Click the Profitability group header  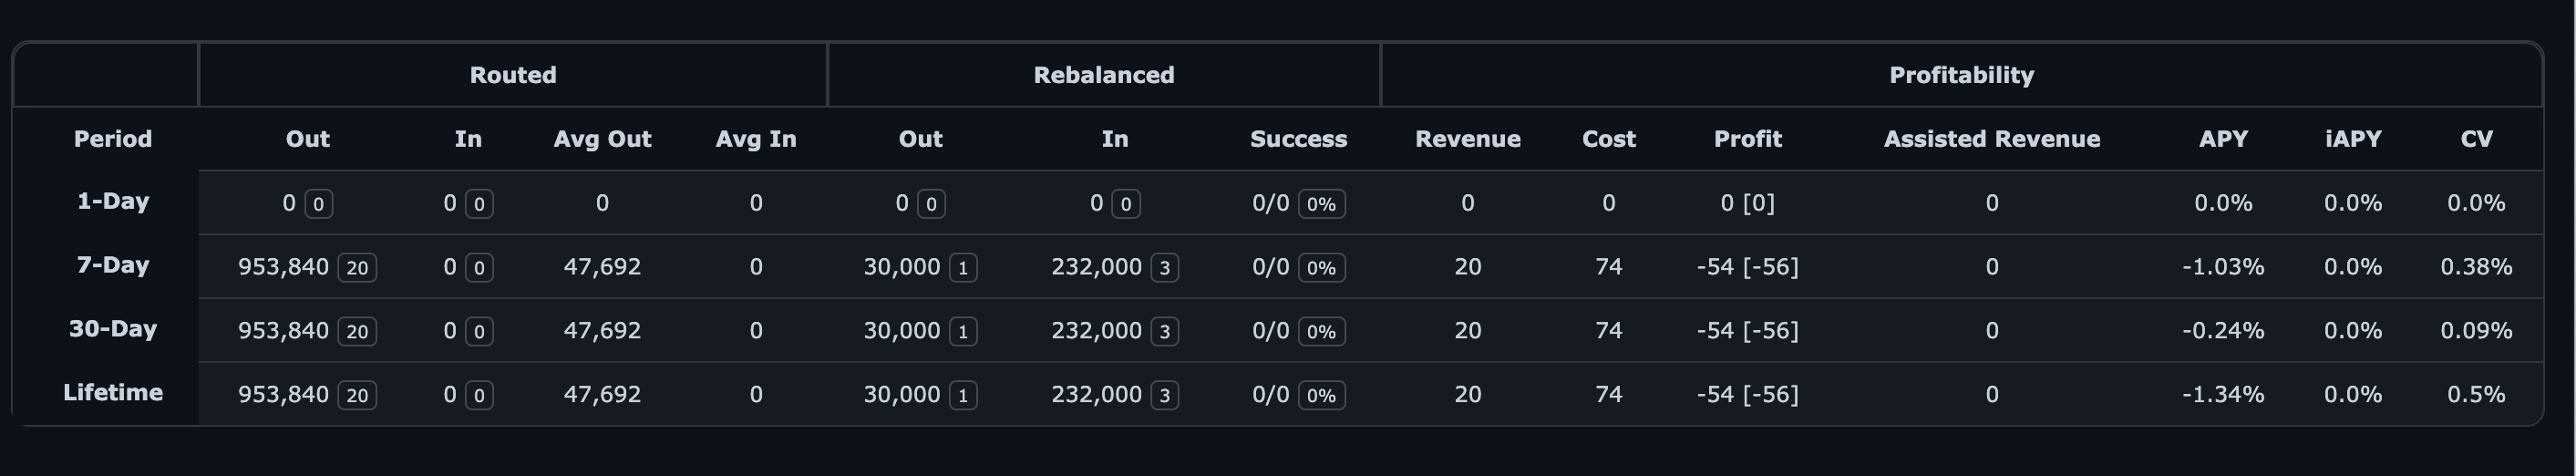coord(1961,75)
